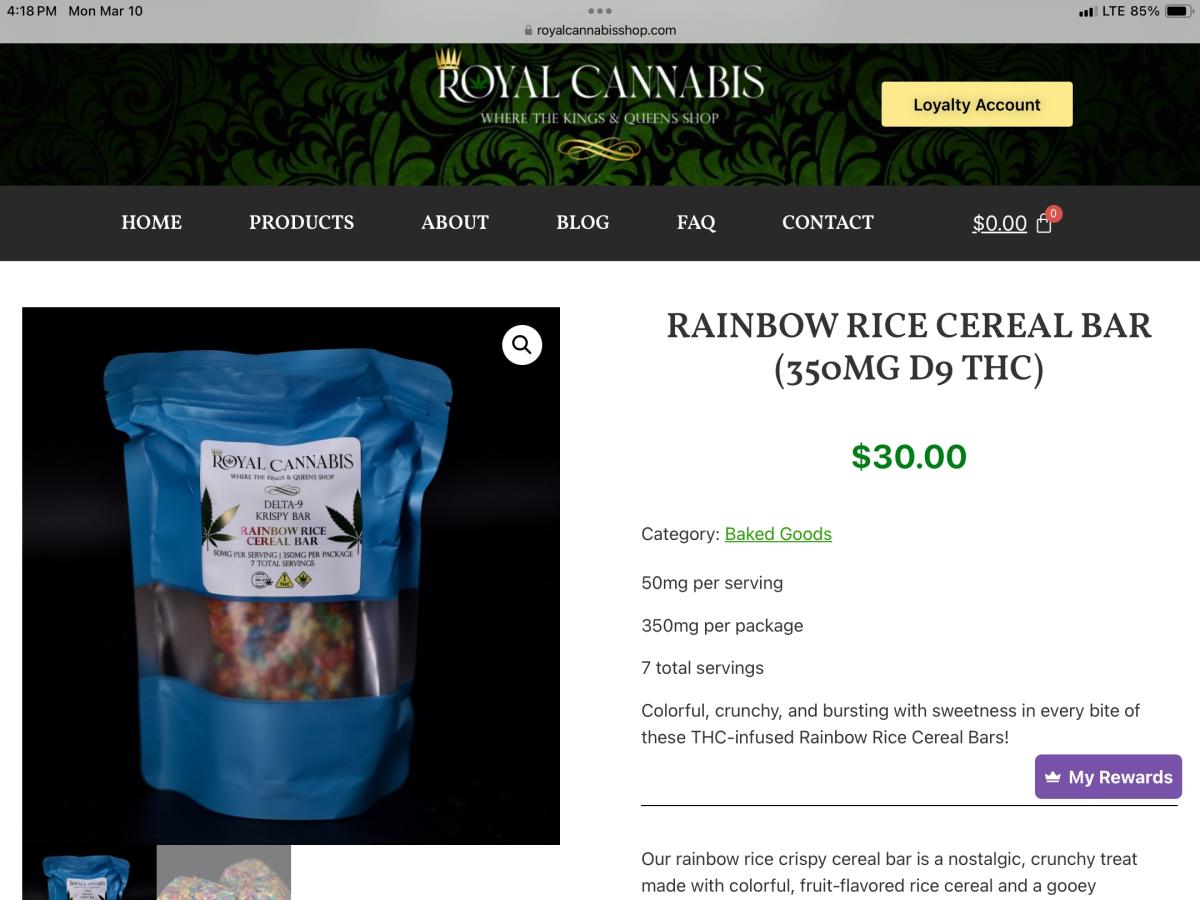The image size is (1200, 900).
Task: Open the BLOG page
Action: [x=583, y=223]
